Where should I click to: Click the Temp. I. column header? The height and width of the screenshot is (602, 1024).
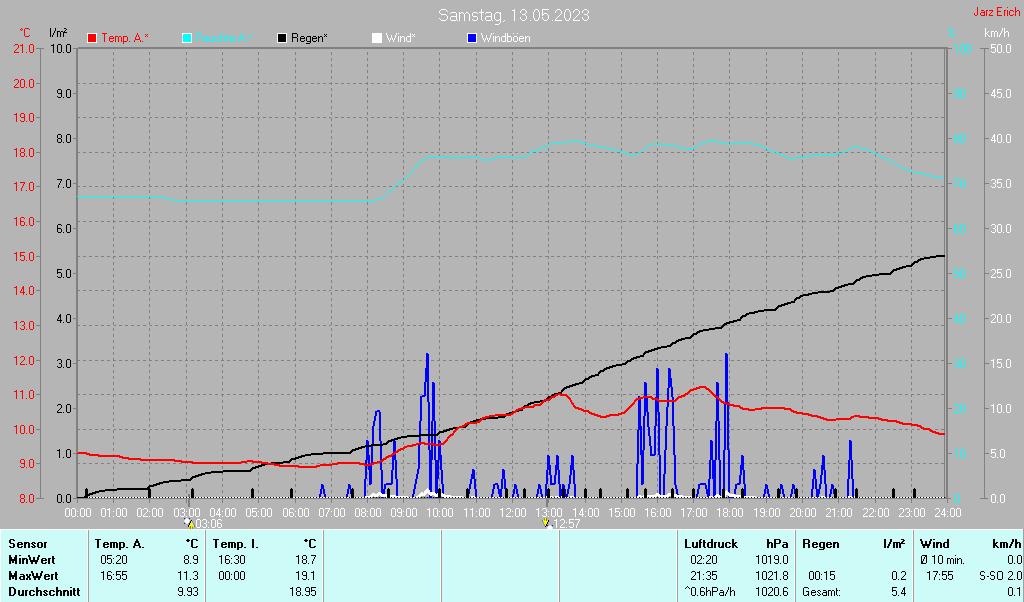click(x=236, y=544)
